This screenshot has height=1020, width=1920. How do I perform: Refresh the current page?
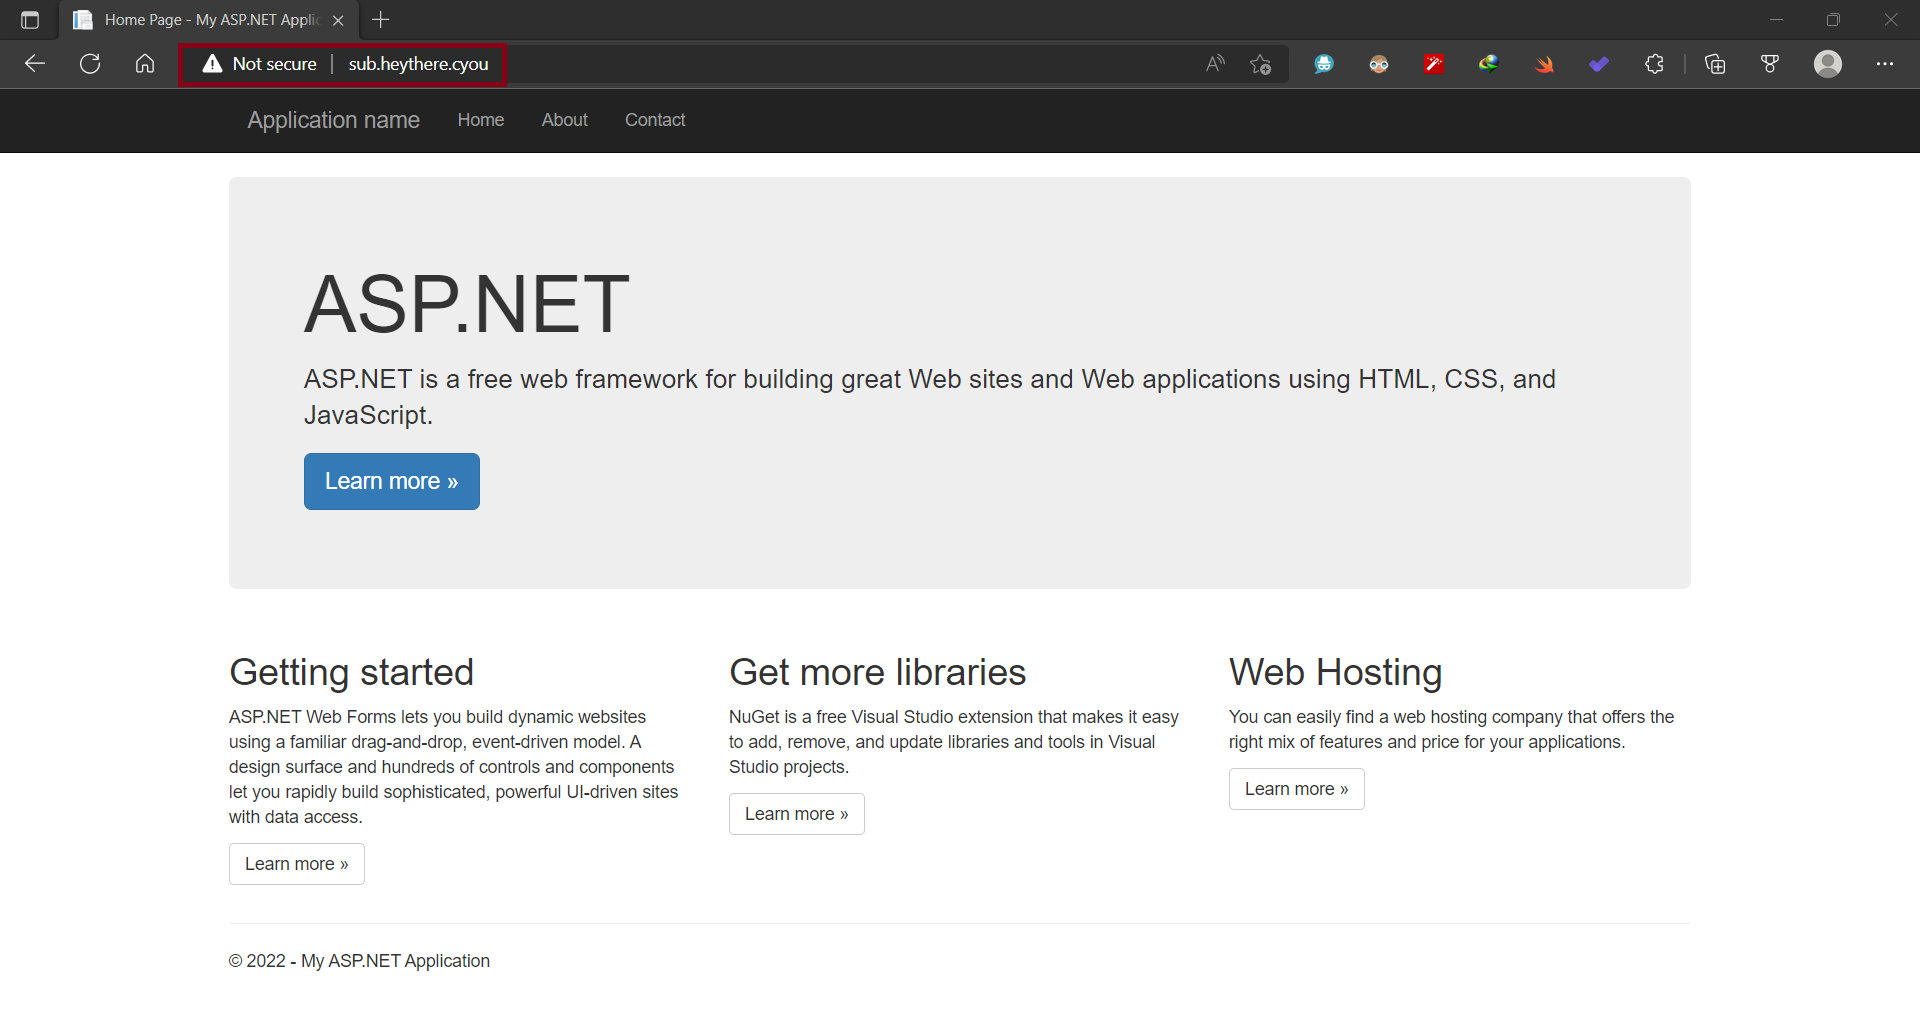pos(90,64)
